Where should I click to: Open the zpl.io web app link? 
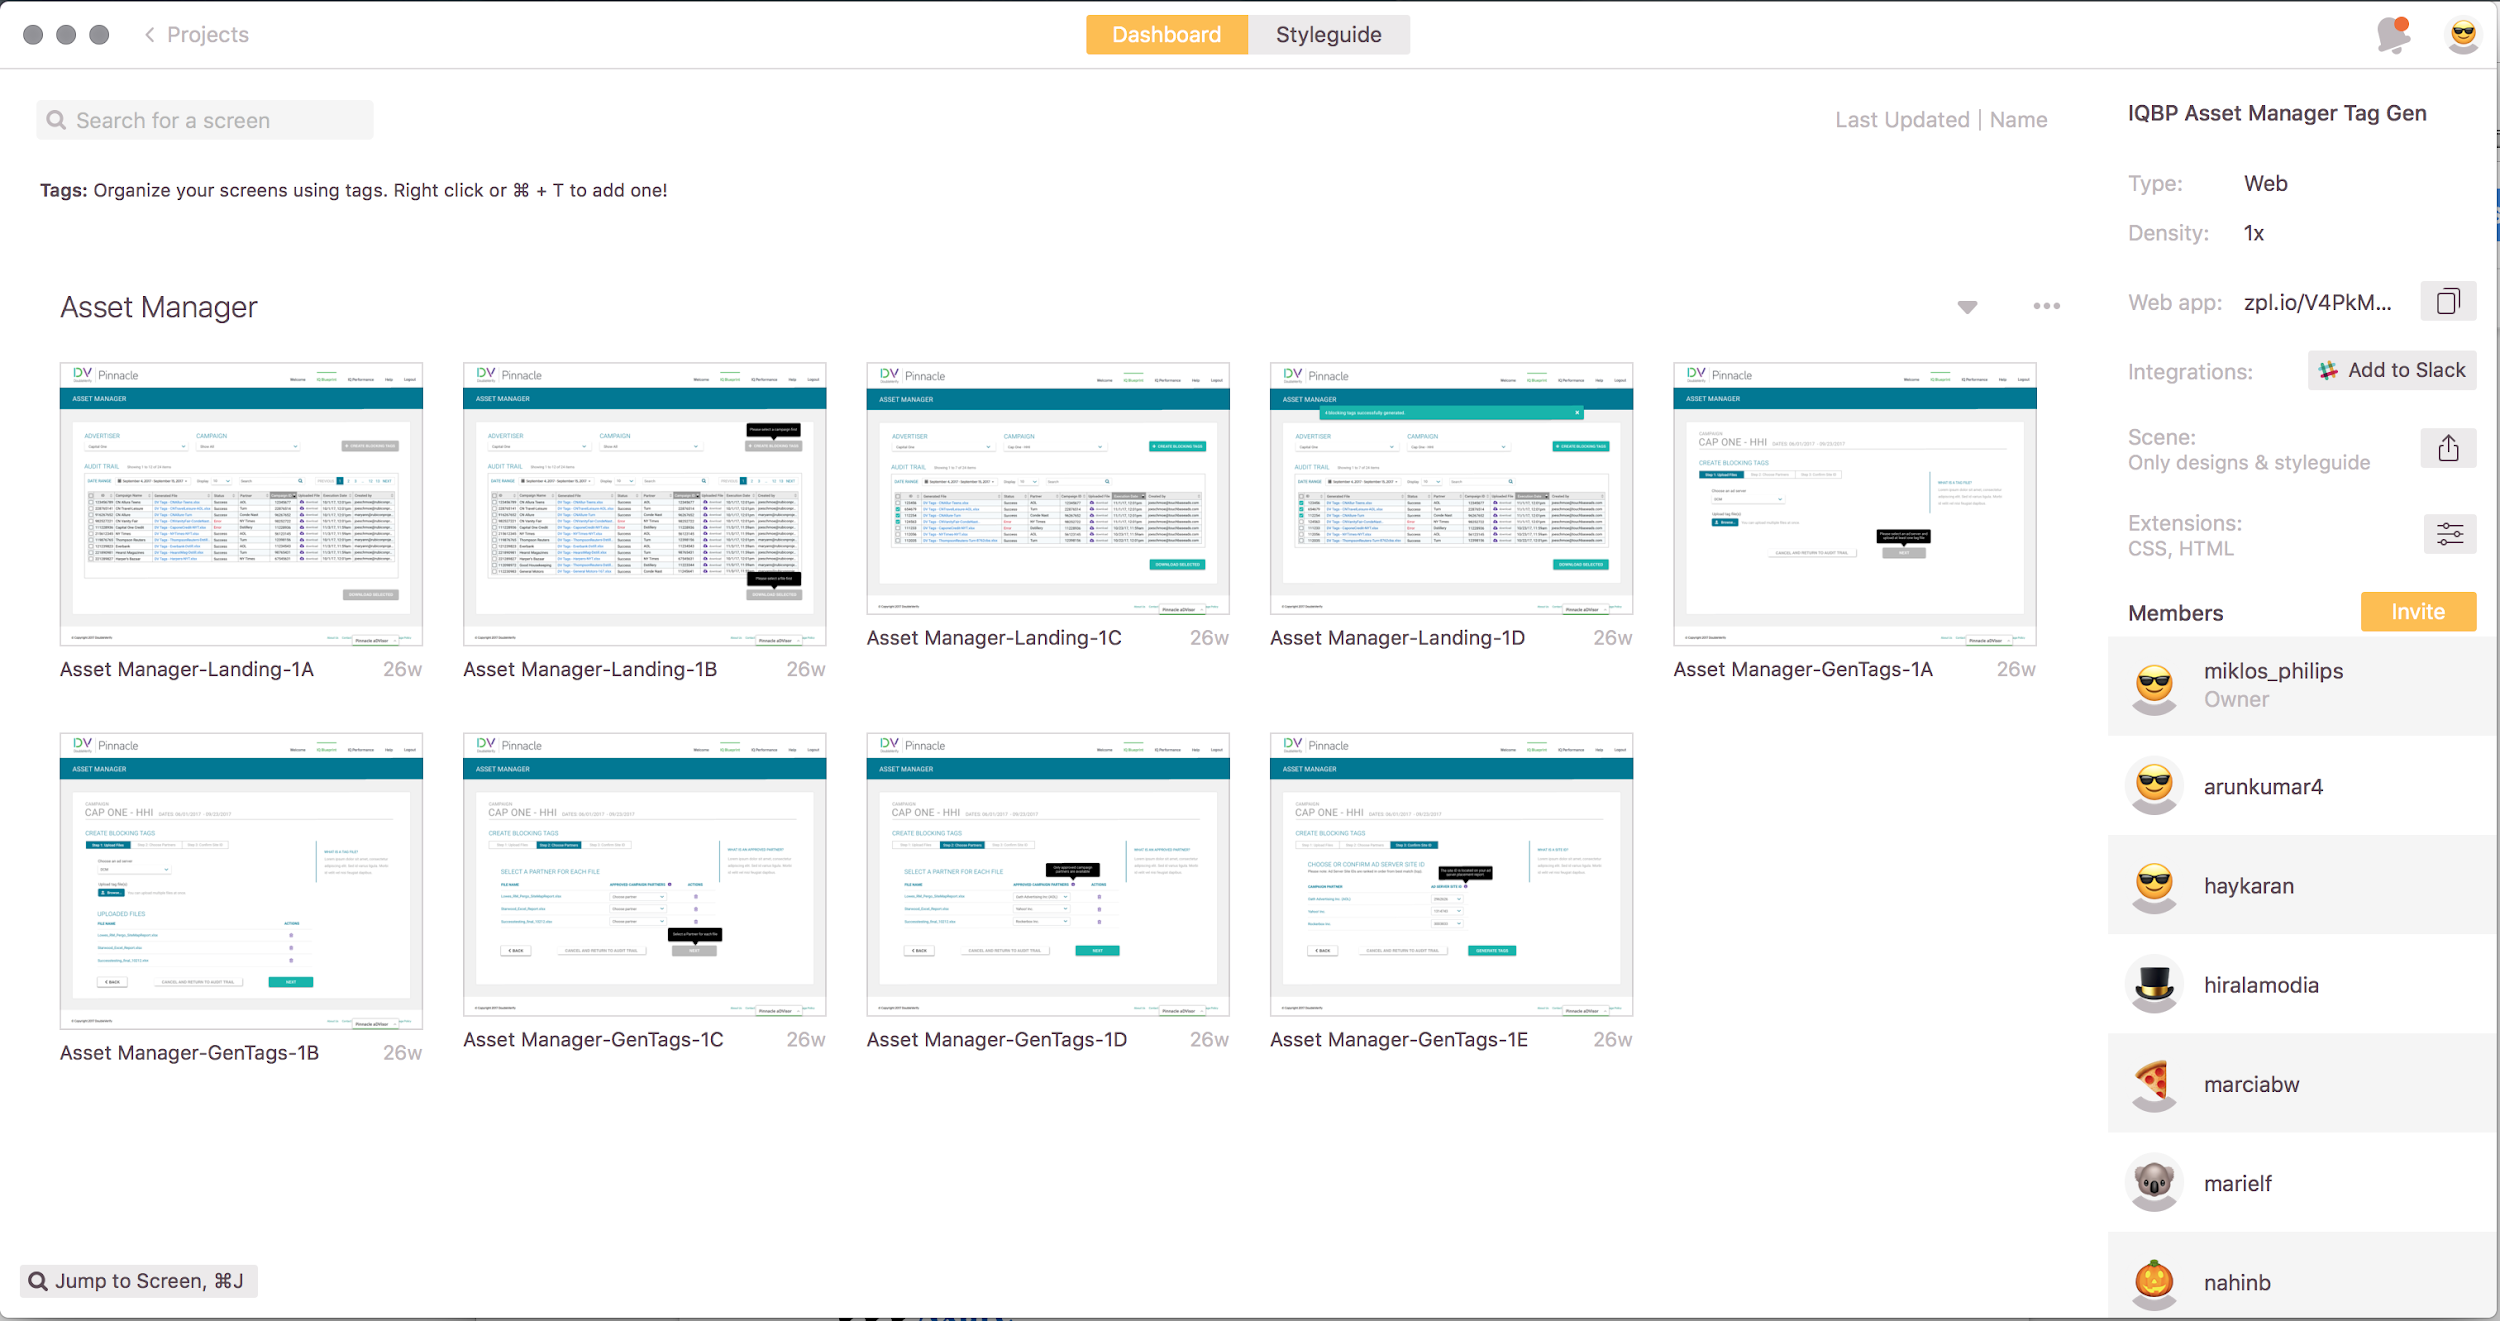(2317, 303)
